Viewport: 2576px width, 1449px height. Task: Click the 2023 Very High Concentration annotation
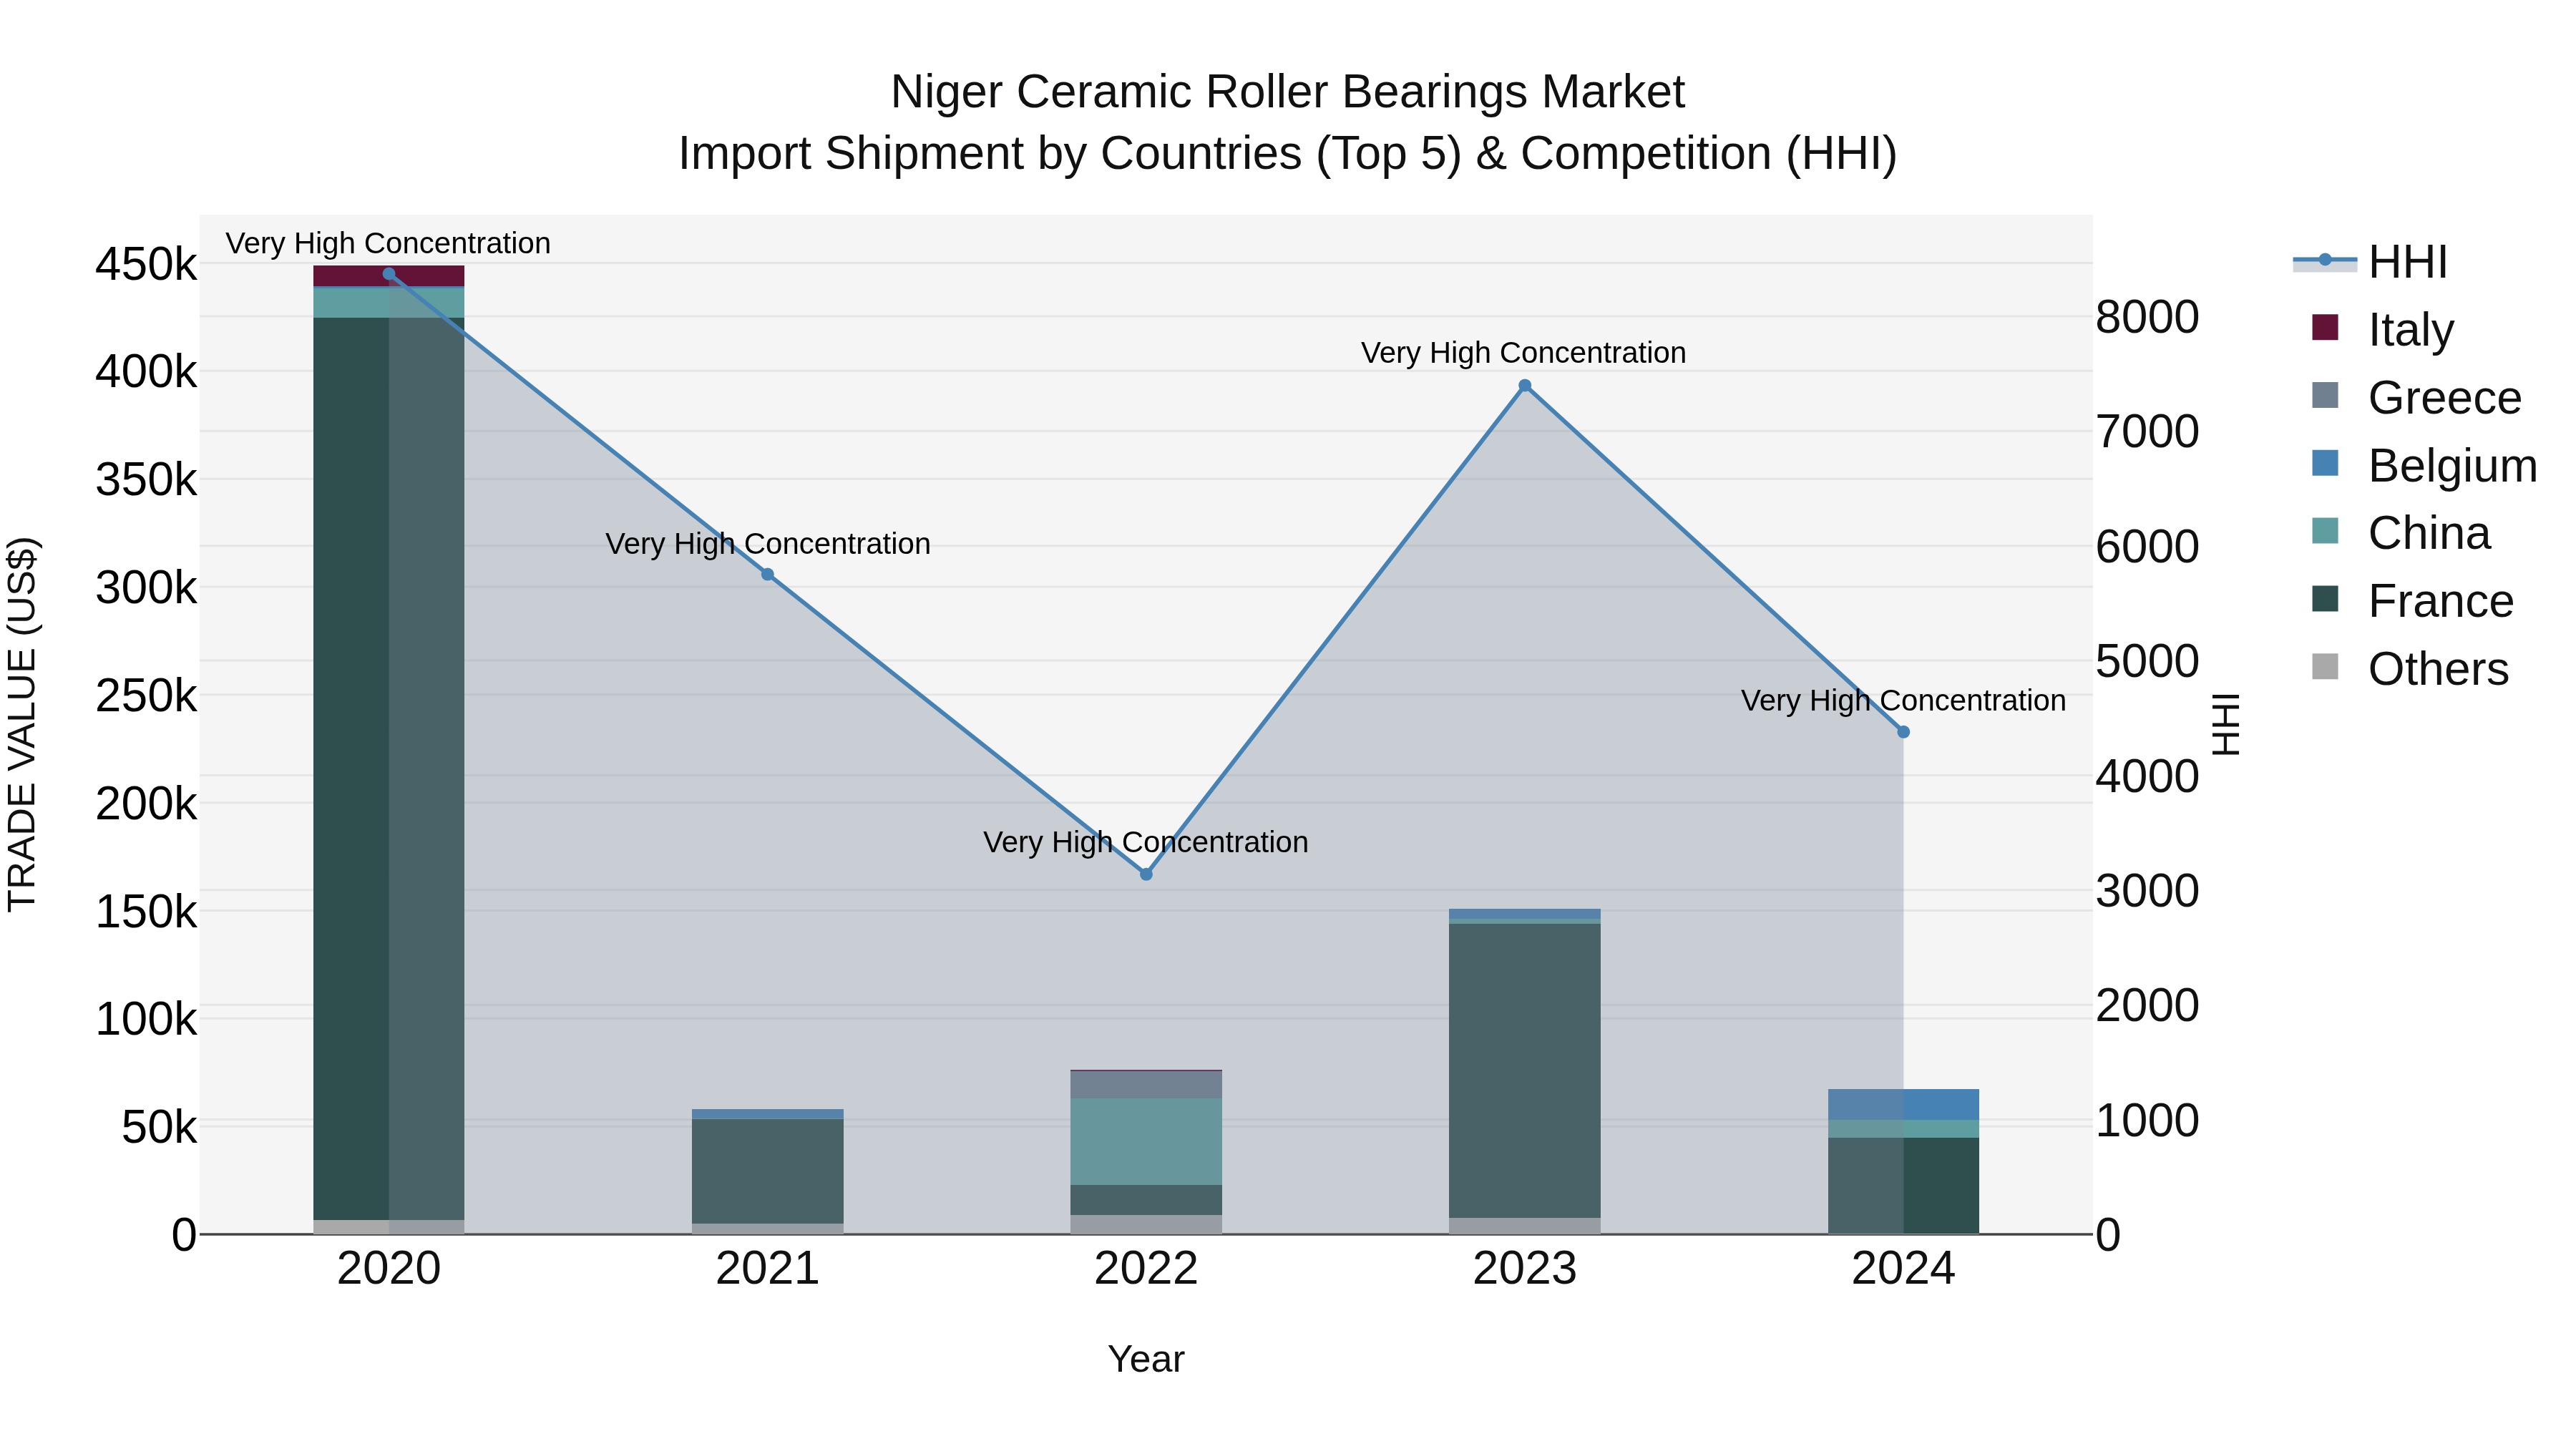tap(1523, 353)
